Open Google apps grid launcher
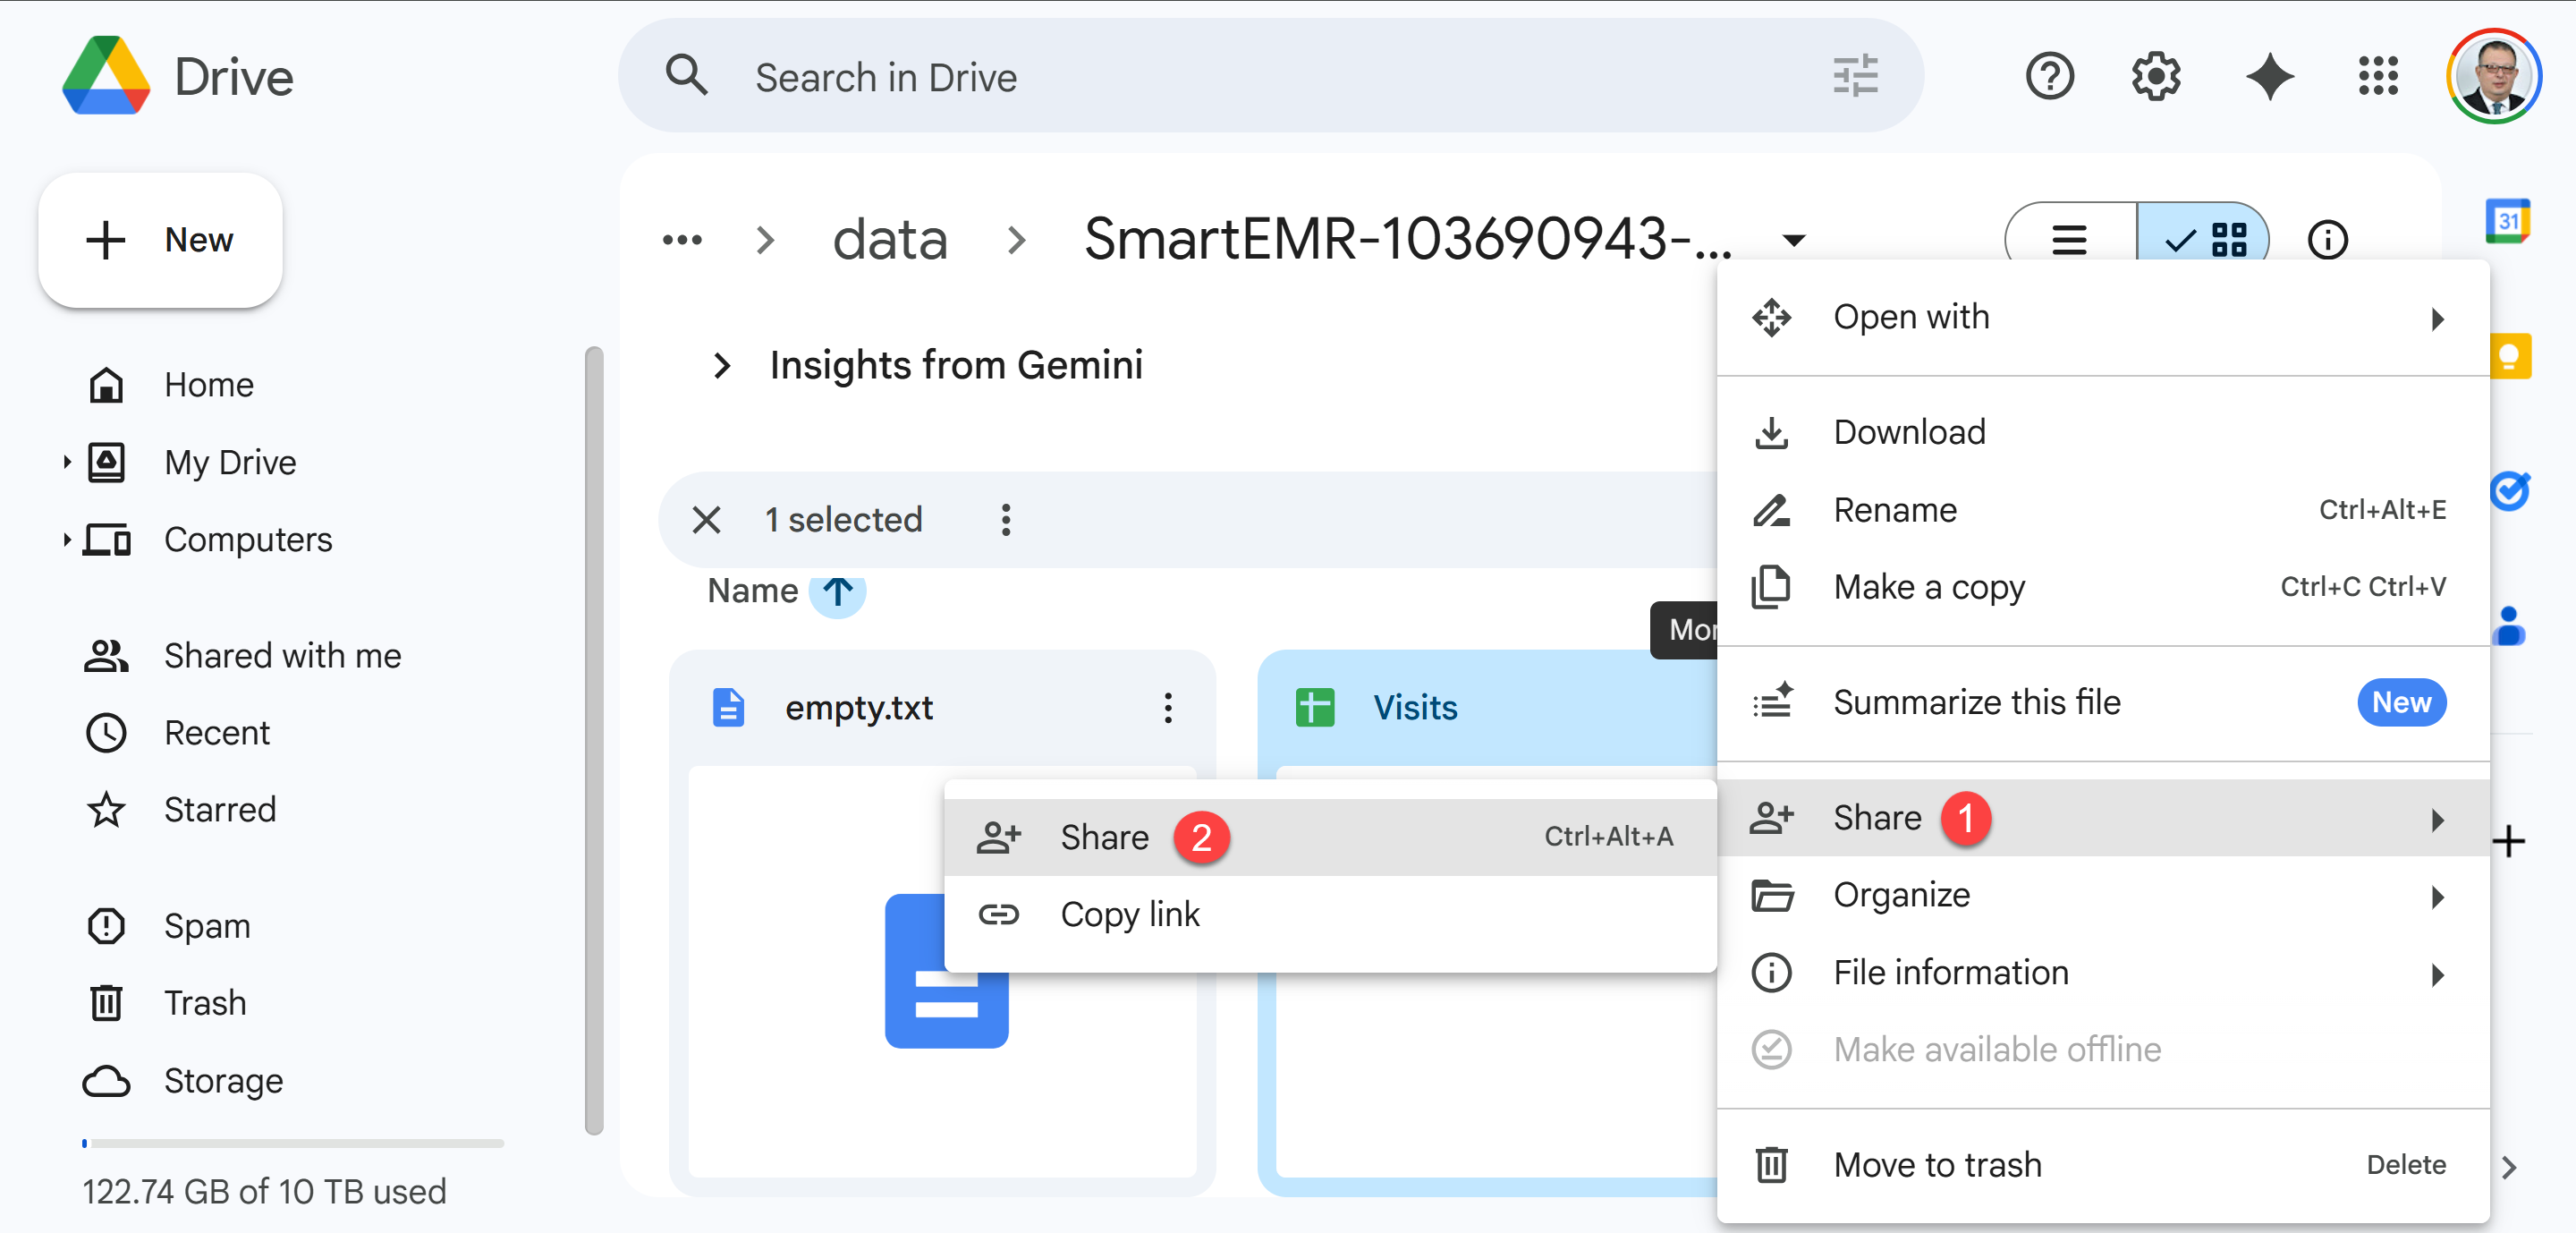 pos(2377,77)
